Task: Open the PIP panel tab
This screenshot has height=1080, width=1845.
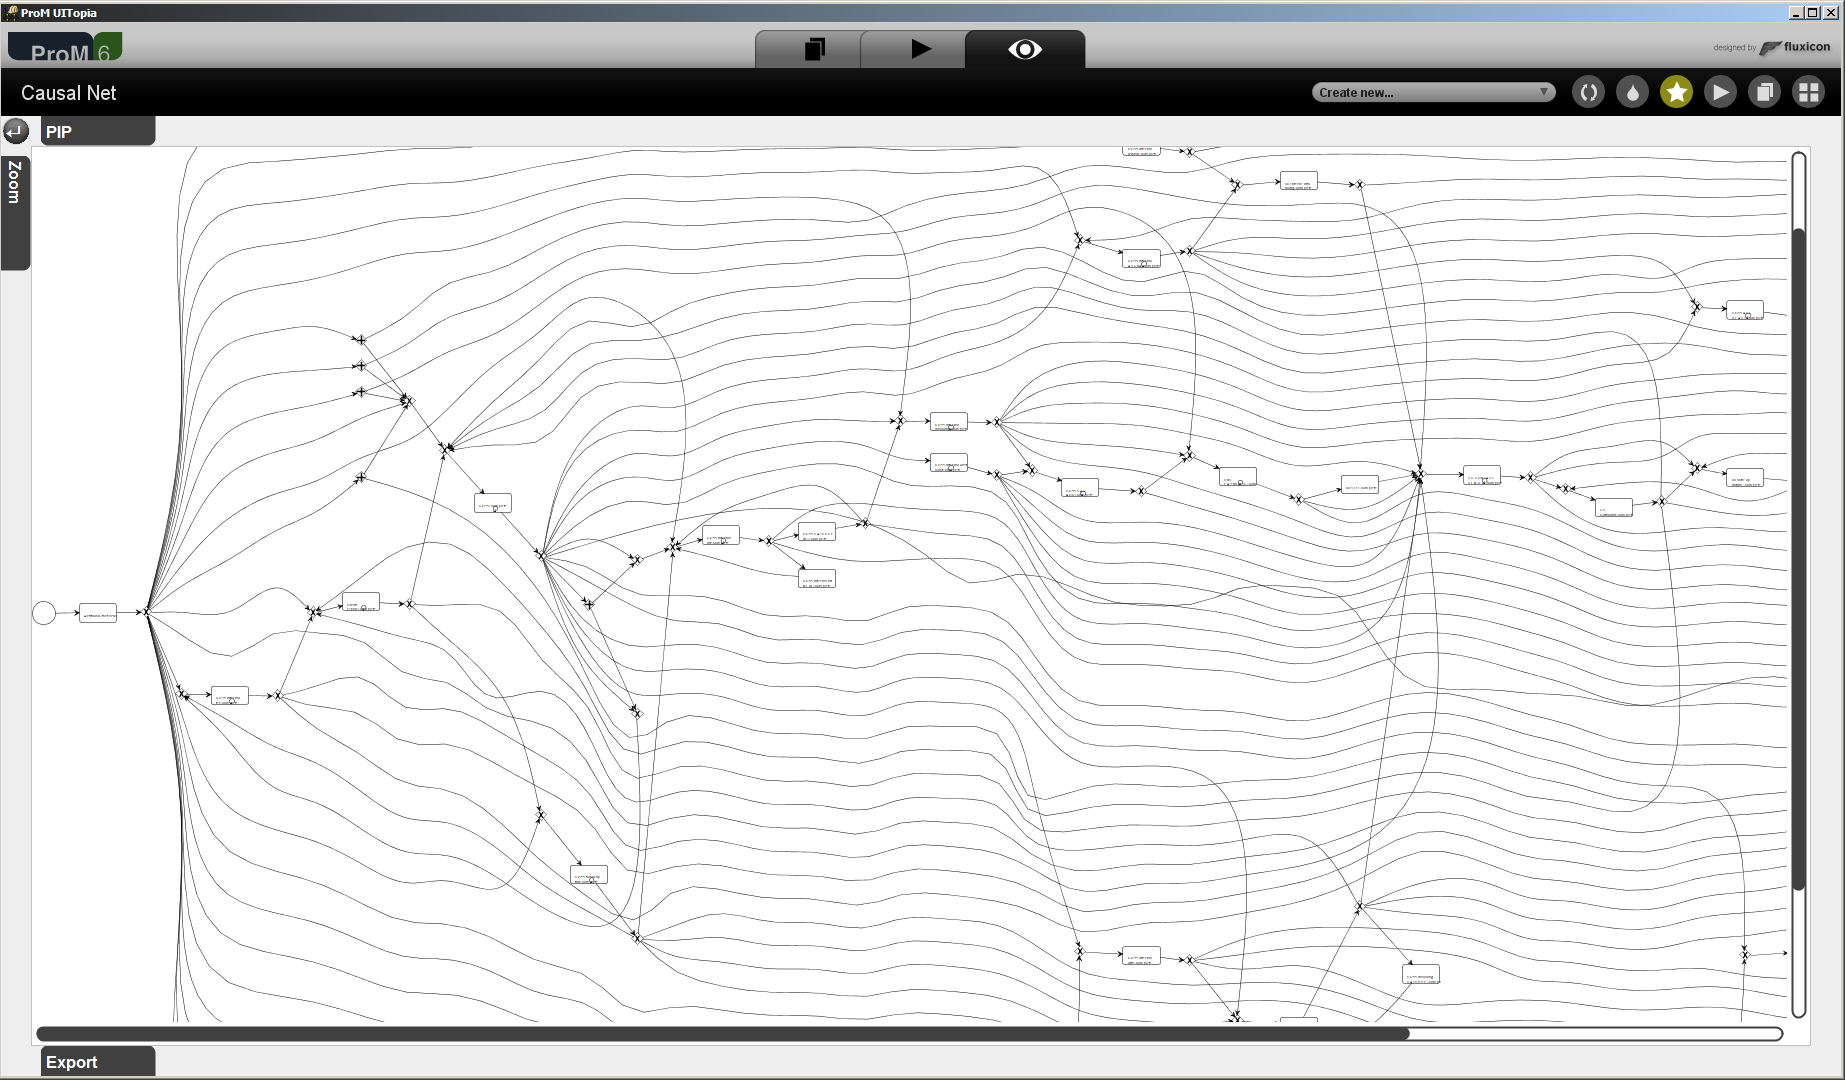Action: click(98, 131)
